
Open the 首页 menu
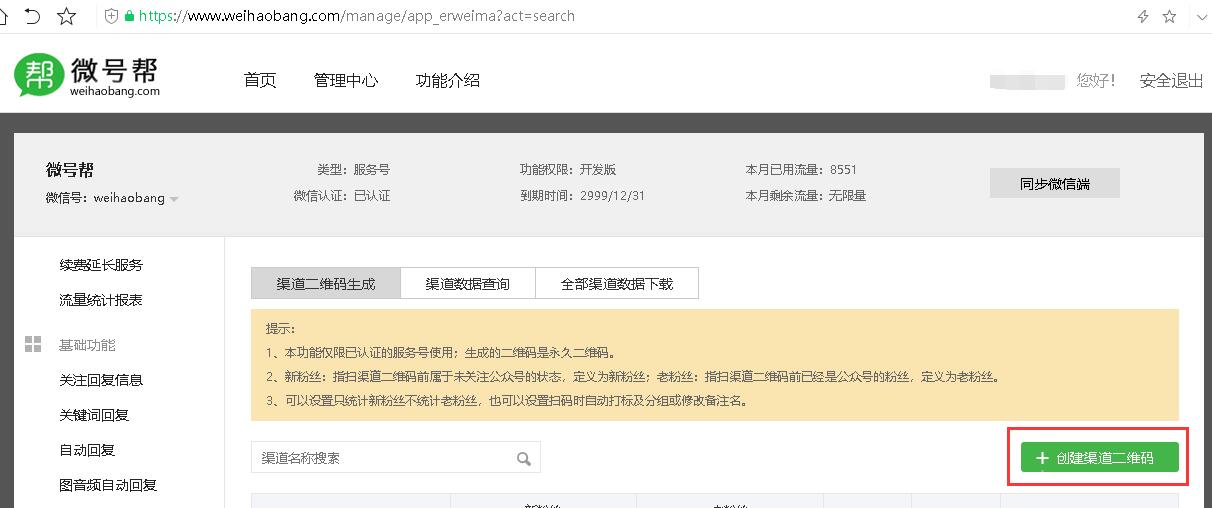260,81
